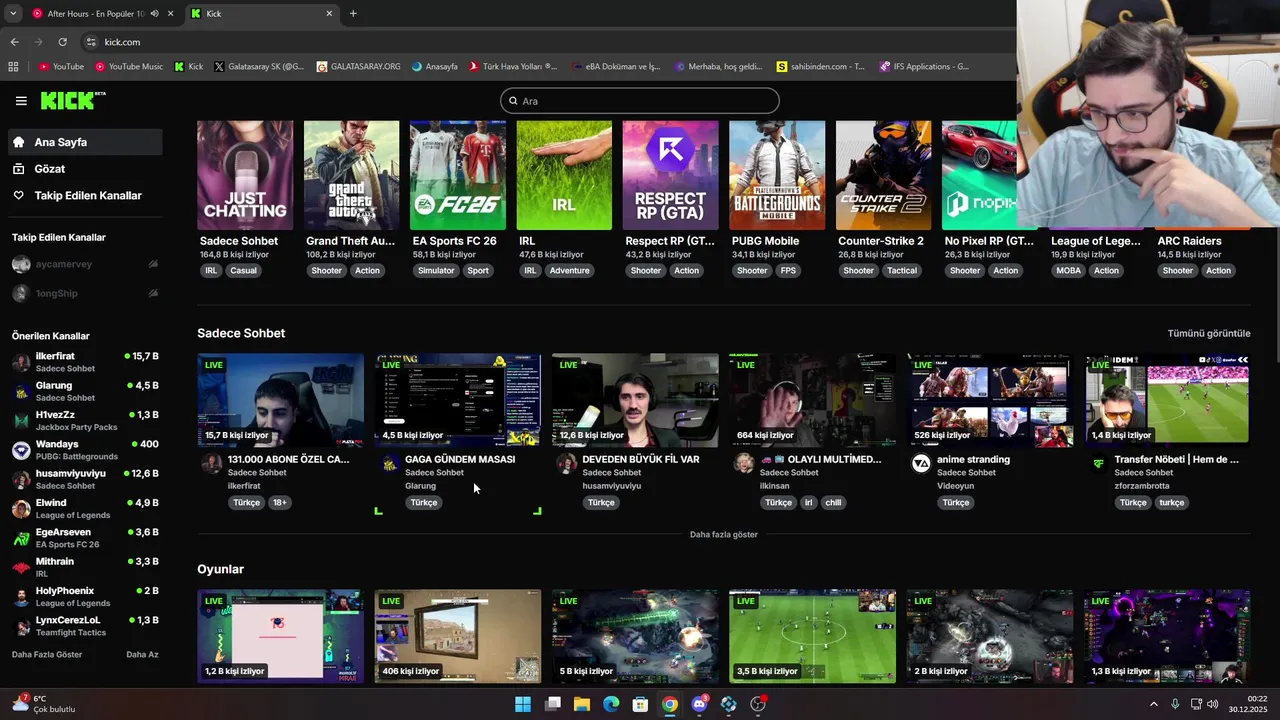Click the husamviyuviyu avatar in the stream row

pos(566,463)
